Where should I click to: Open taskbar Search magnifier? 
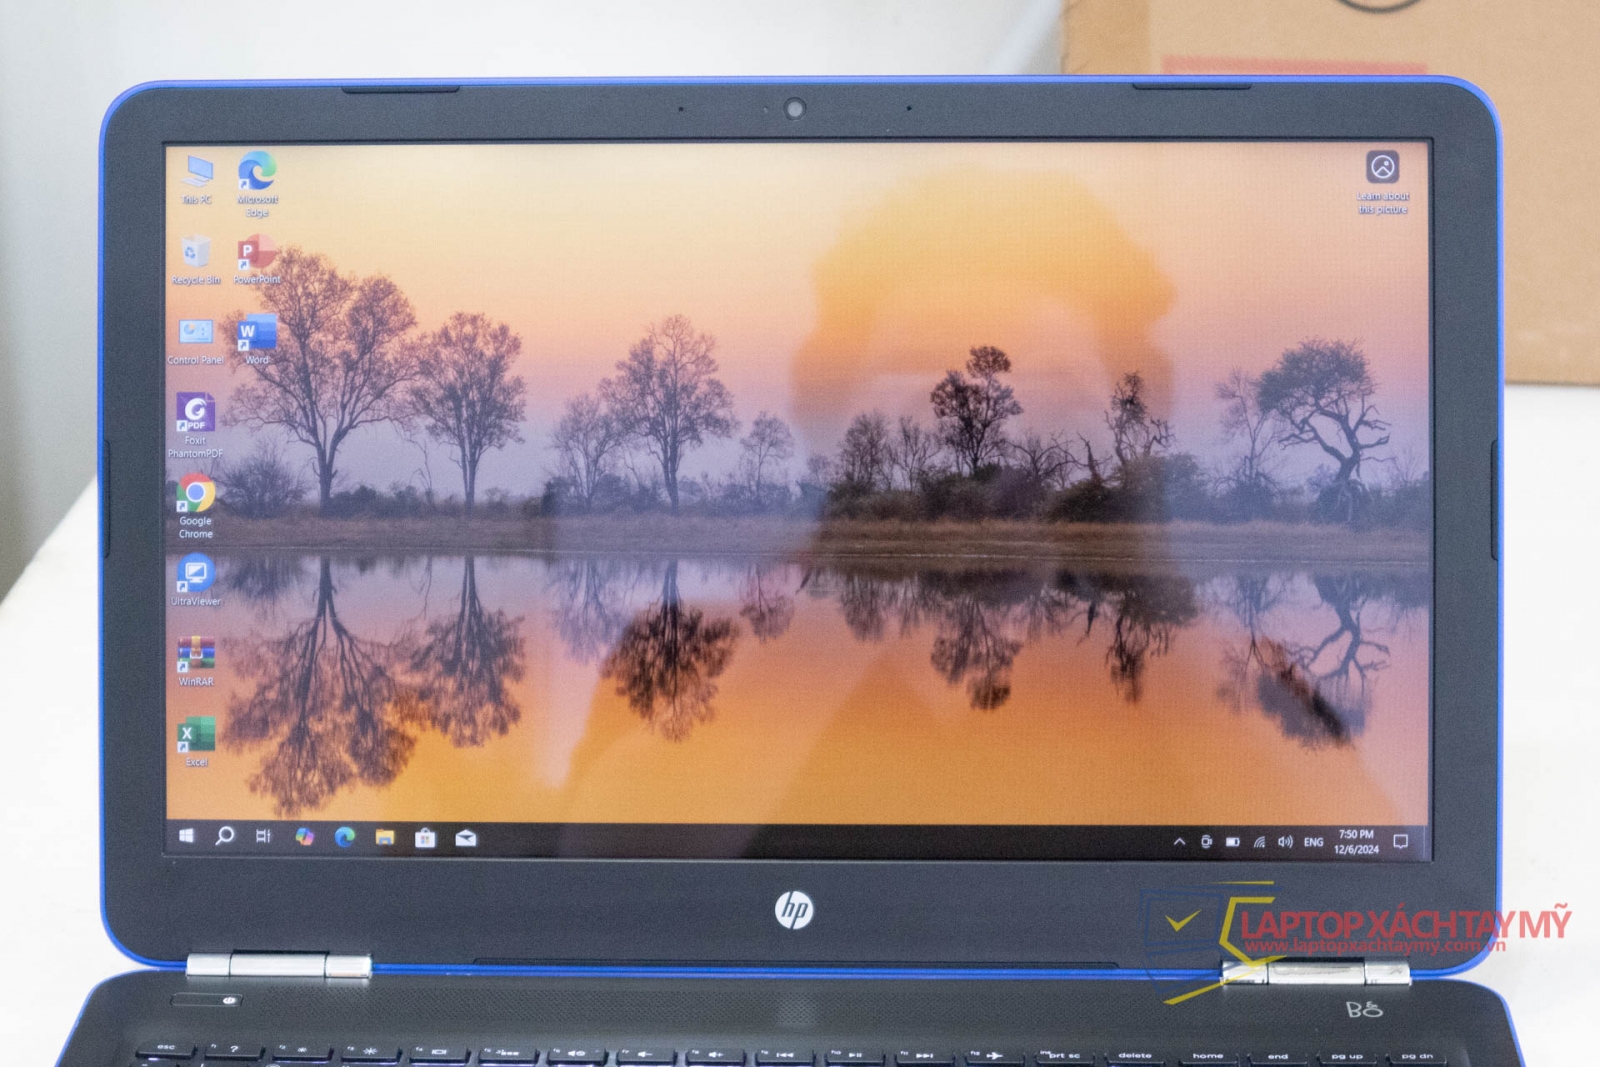pos(225,836)
